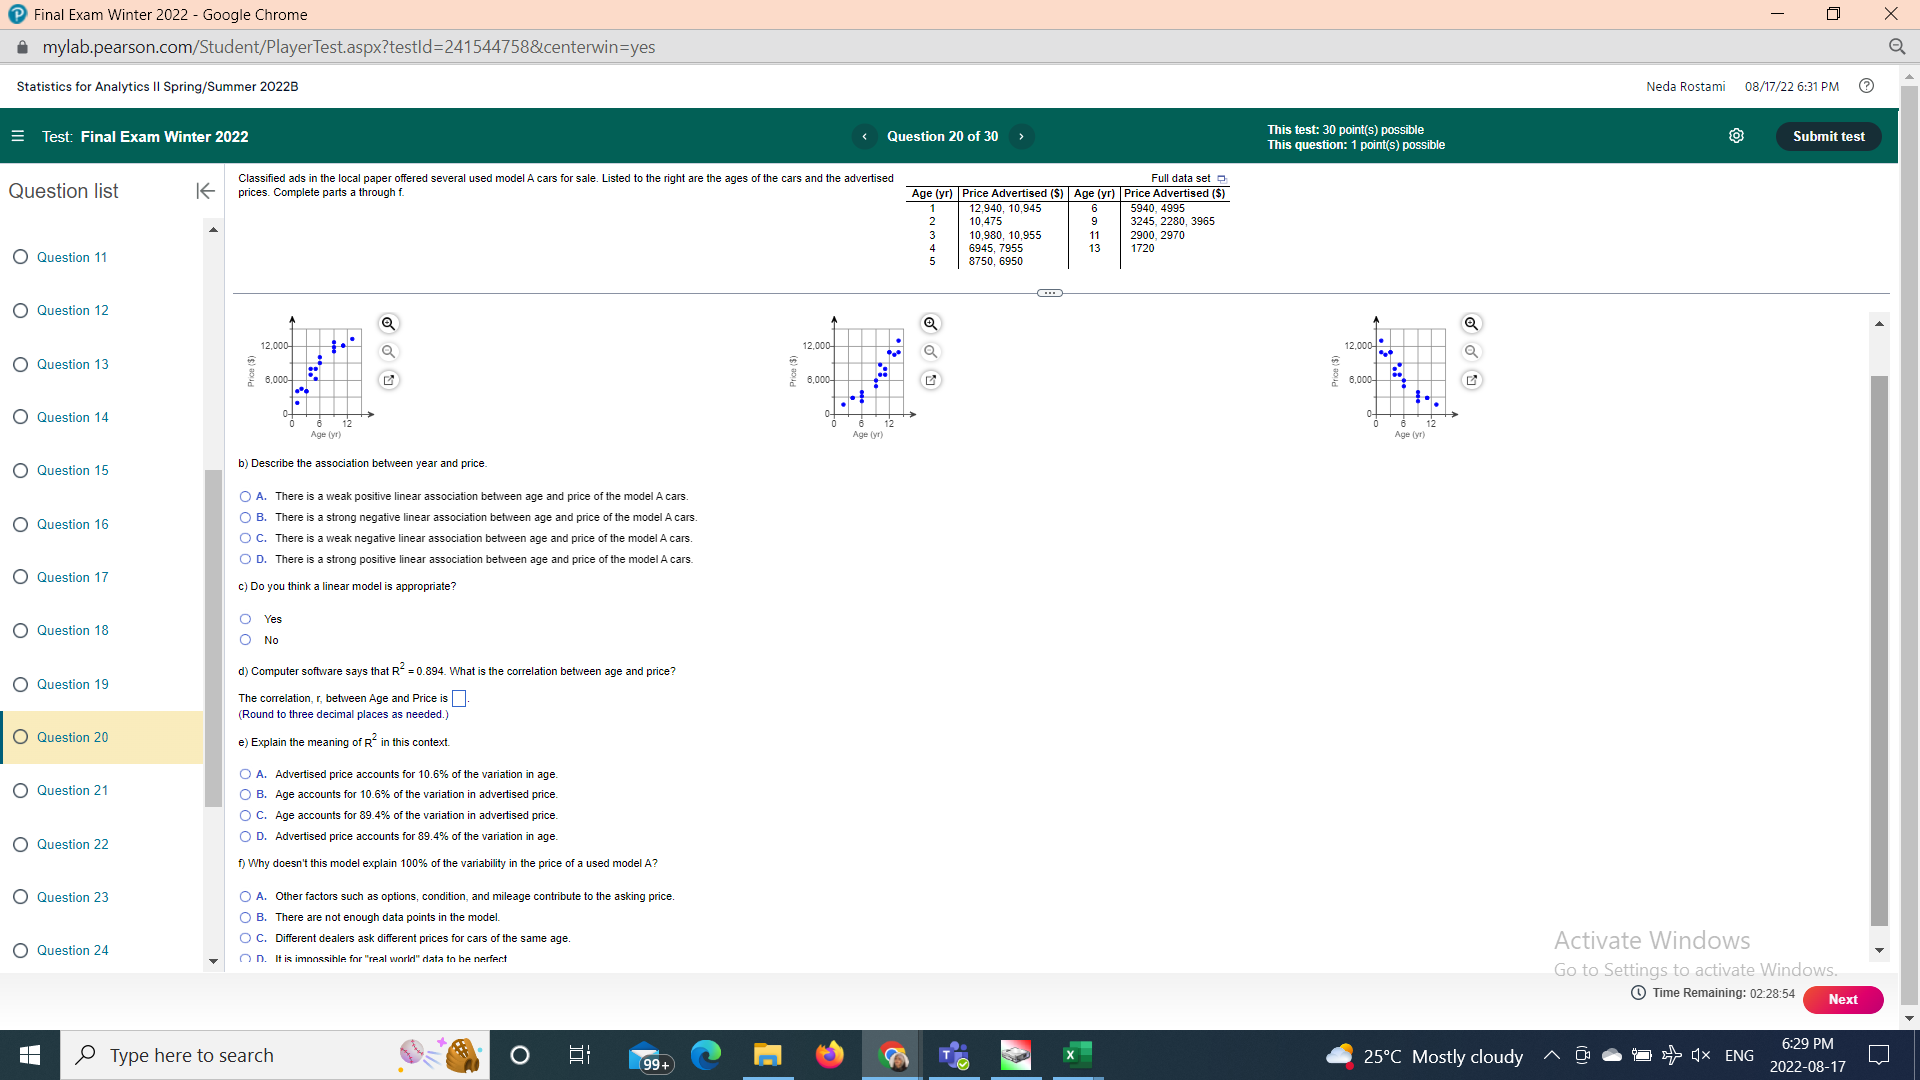Open the Full data set popup icon

click(x=1222, y=178)
